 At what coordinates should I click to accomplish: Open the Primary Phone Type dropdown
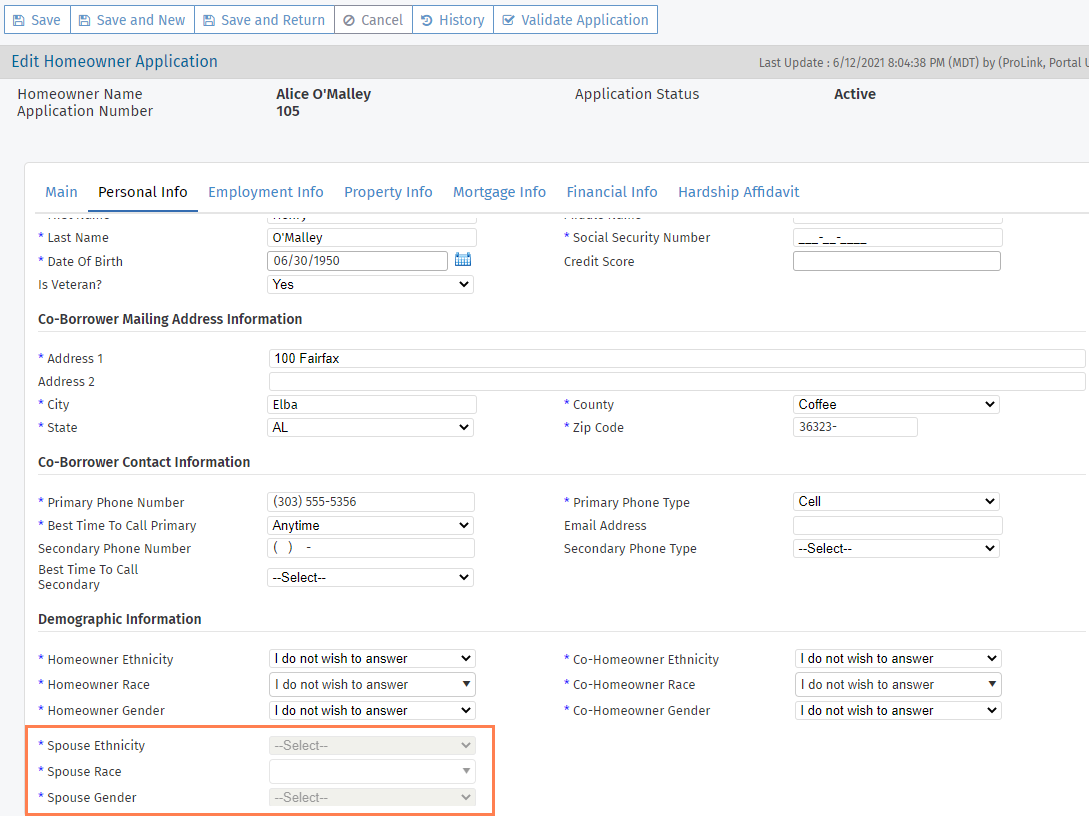pyautogui.click(x=896, y=502)
